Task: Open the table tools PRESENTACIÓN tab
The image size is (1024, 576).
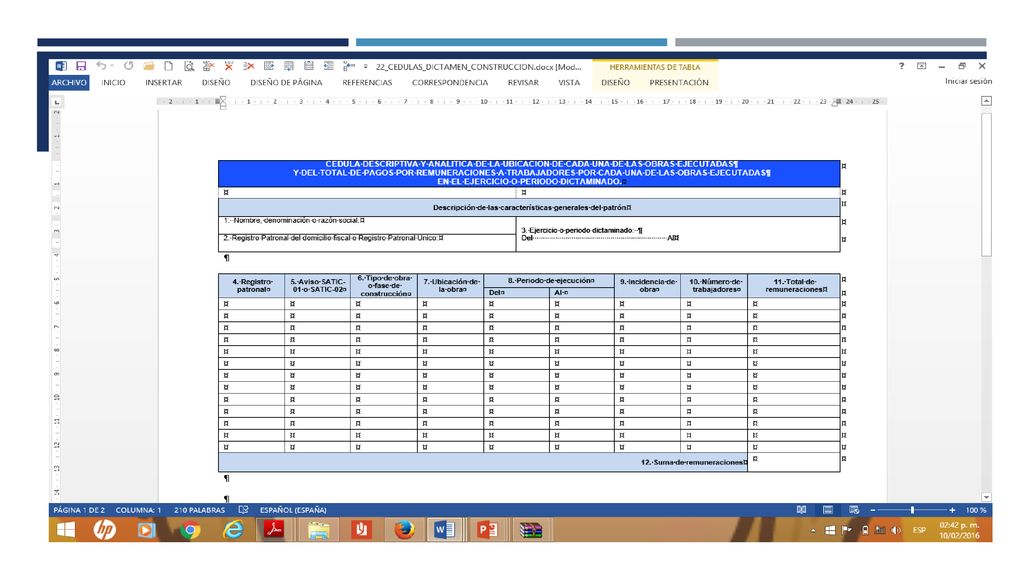Action: [x=679, y=83]
